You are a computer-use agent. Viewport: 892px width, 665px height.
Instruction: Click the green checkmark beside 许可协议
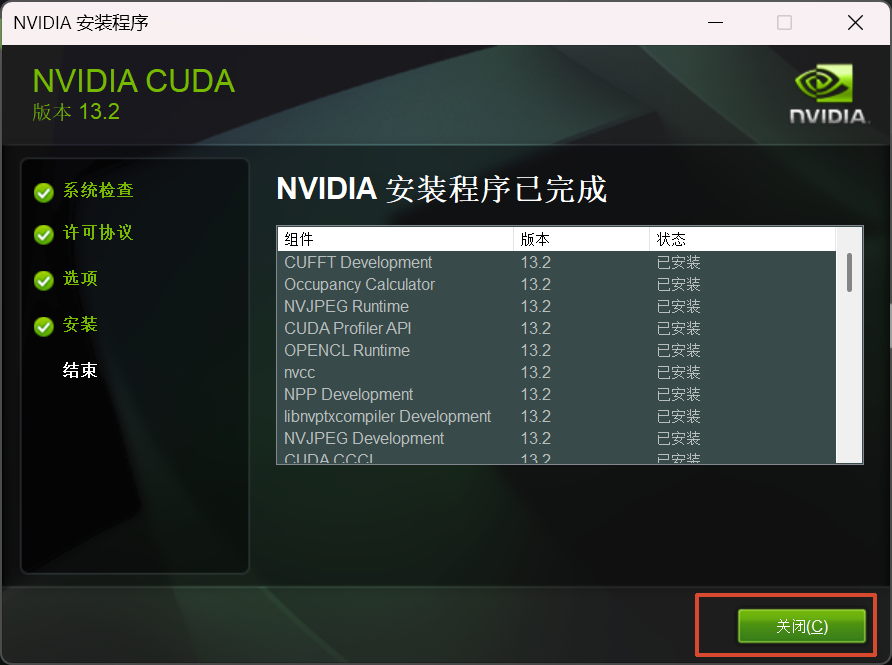(x=43, y=234)
